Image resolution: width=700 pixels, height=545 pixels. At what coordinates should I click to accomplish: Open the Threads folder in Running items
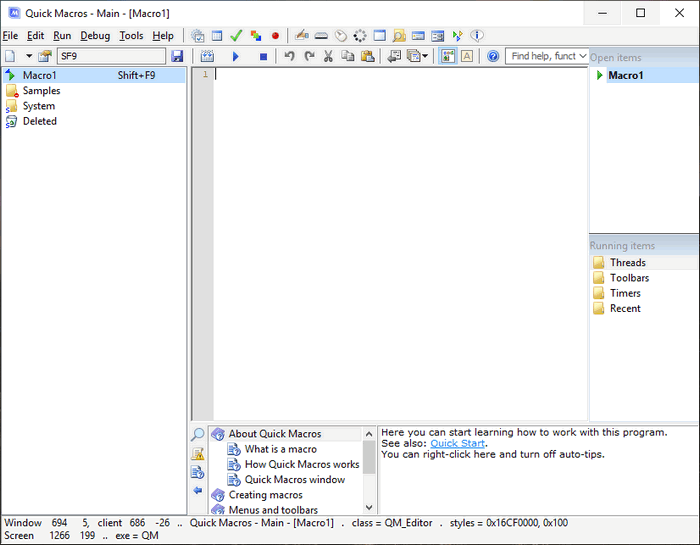627,263
